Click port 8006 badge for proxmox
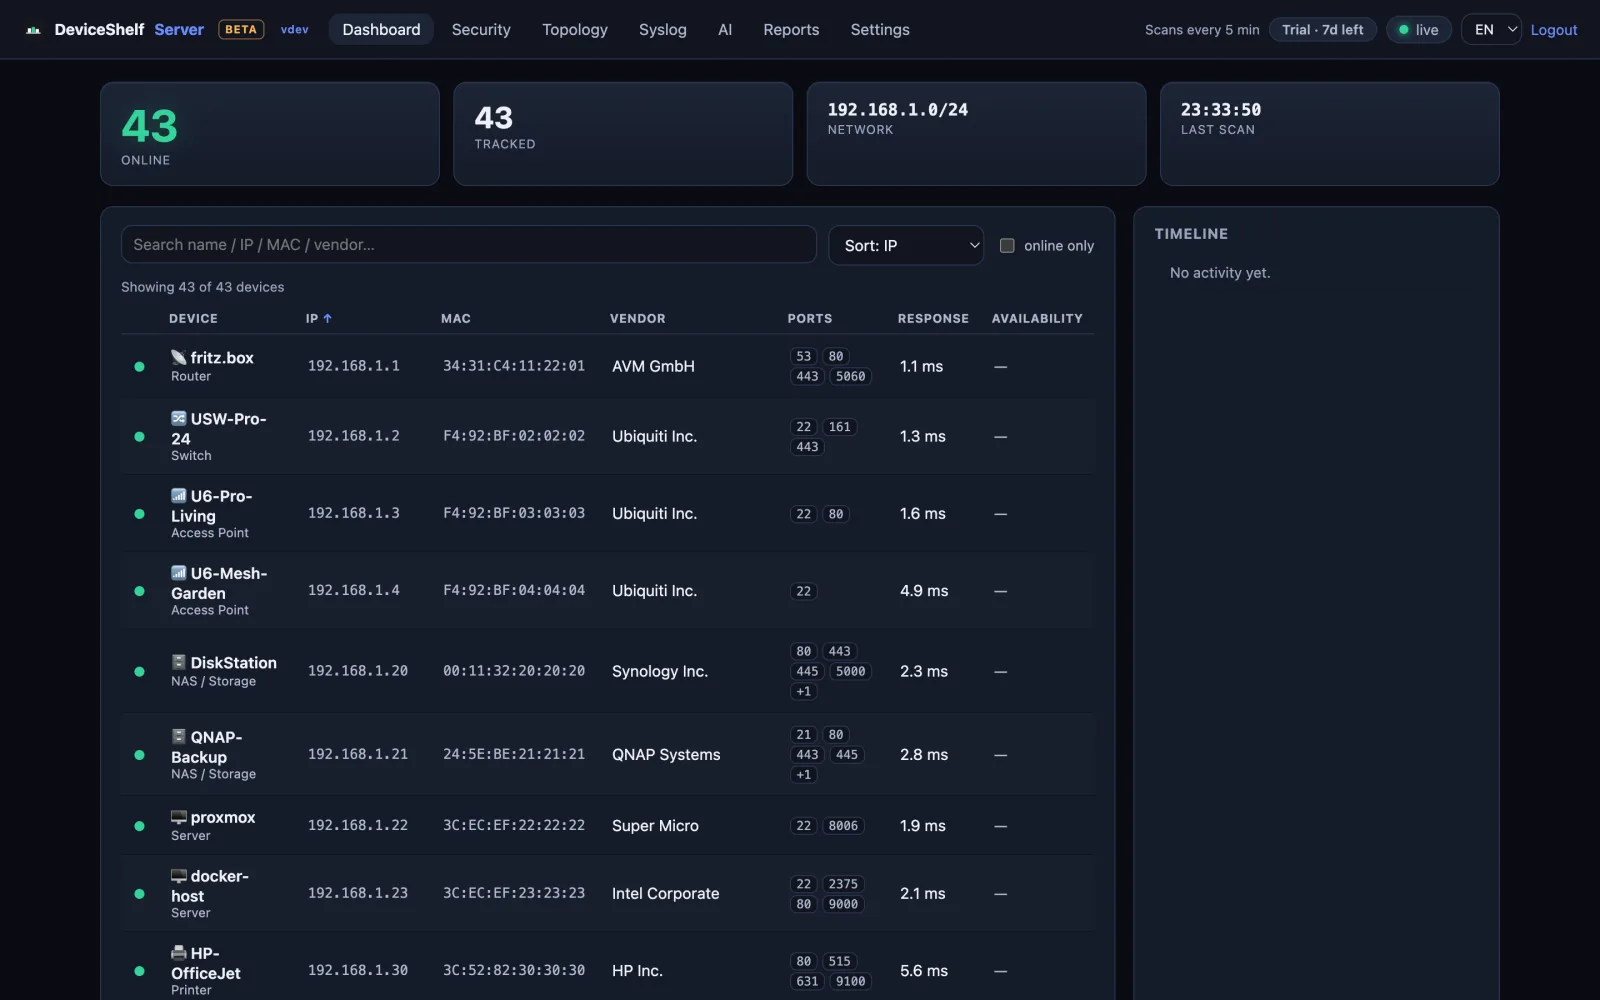The image size is (1600, 1000). coord(843,826)
